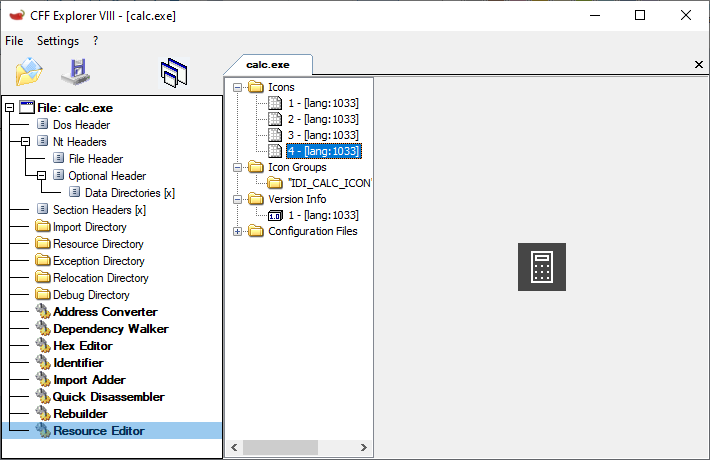The height and width of the screenshot is (460, 710).
Task: Click the horizontal scrollbar thumb of resource tree
Action: tap(280, 447)
